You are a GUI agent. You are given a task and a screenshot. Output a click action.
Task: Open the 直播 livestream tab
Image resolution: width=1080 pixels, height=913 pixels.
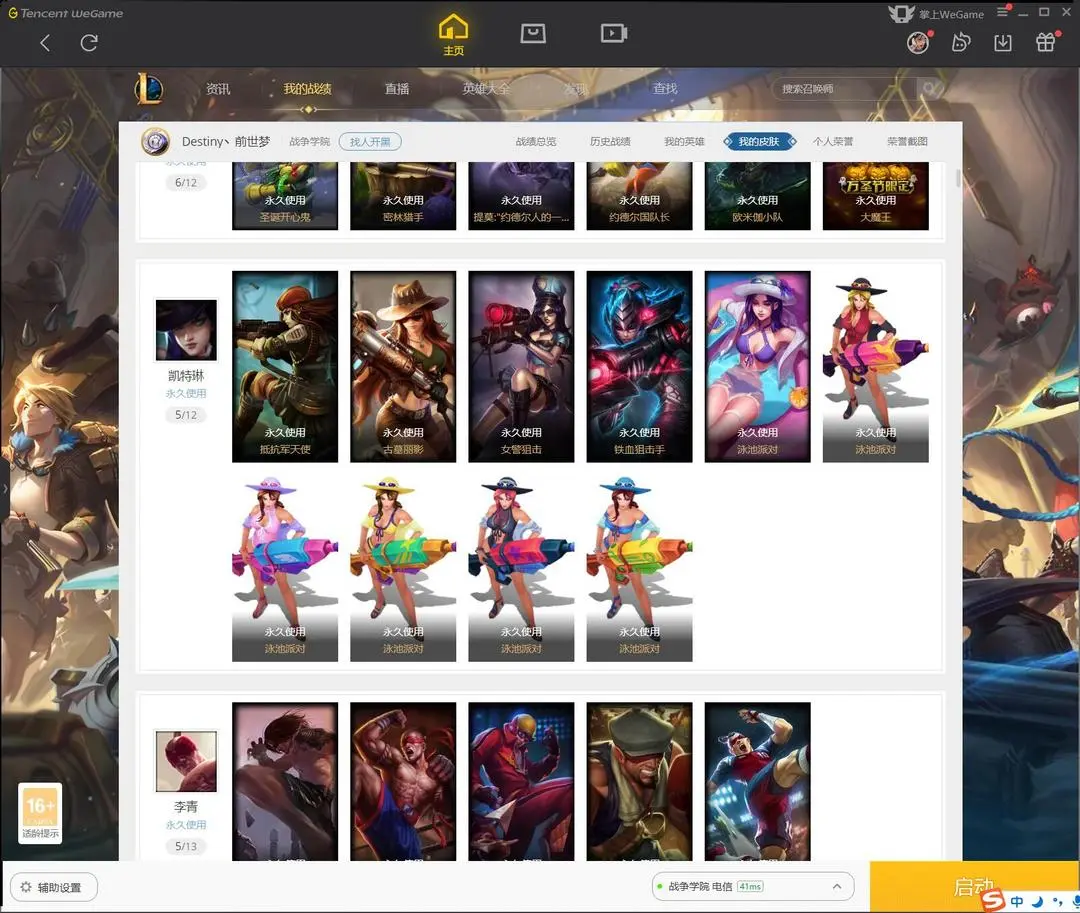[397, 89]
